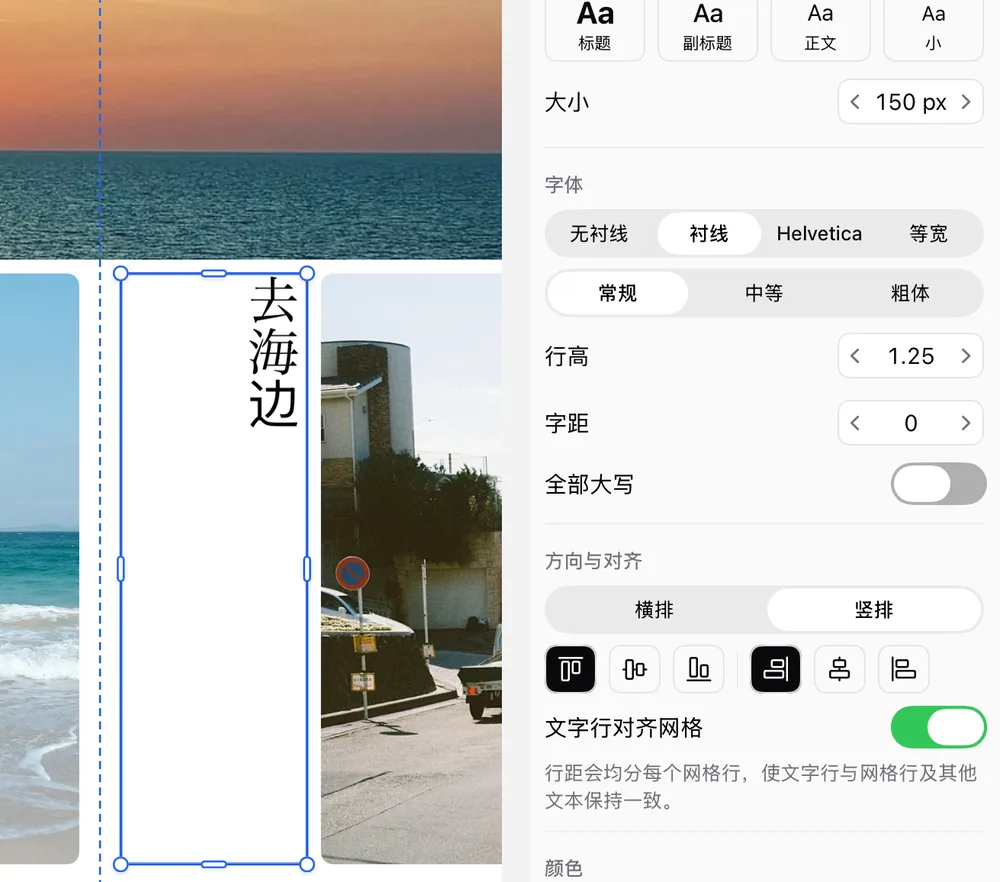The image size is (1000, 882).
Task: Increase font size with right arrow
Action: click(x=966, y=102)
